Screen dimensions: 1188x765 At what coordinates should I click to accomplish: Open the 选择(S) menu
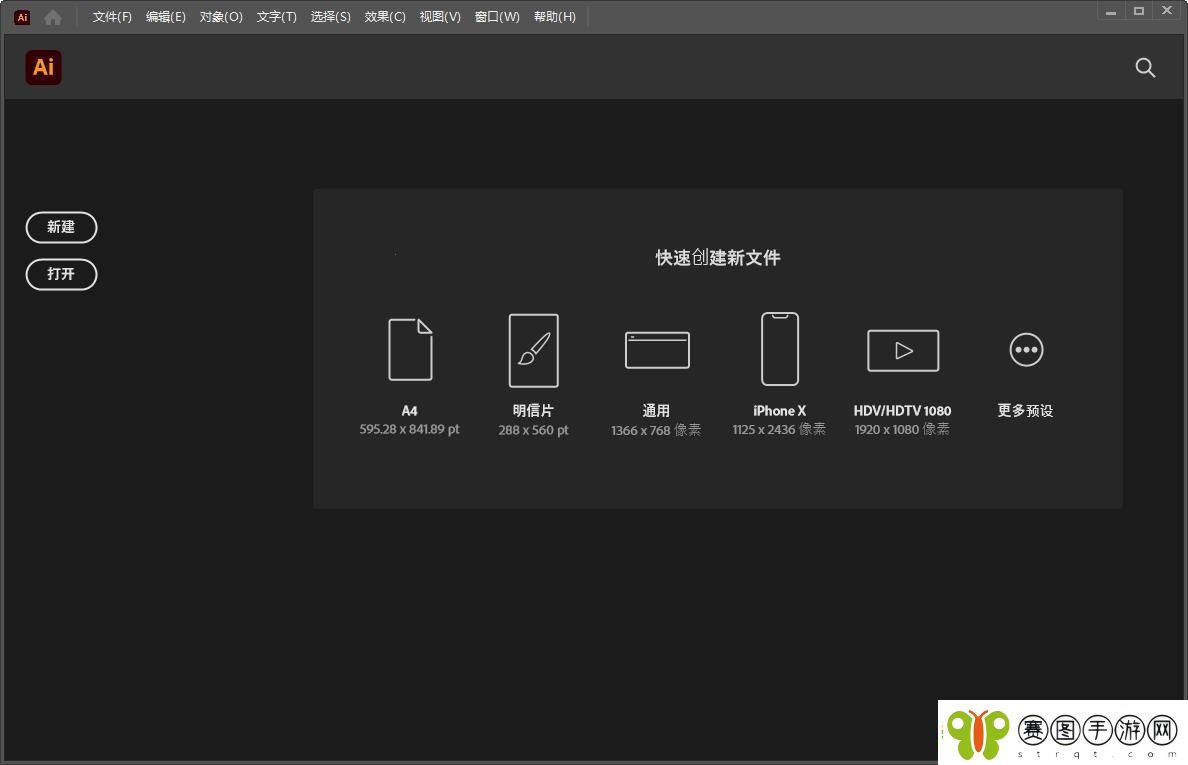330,17
